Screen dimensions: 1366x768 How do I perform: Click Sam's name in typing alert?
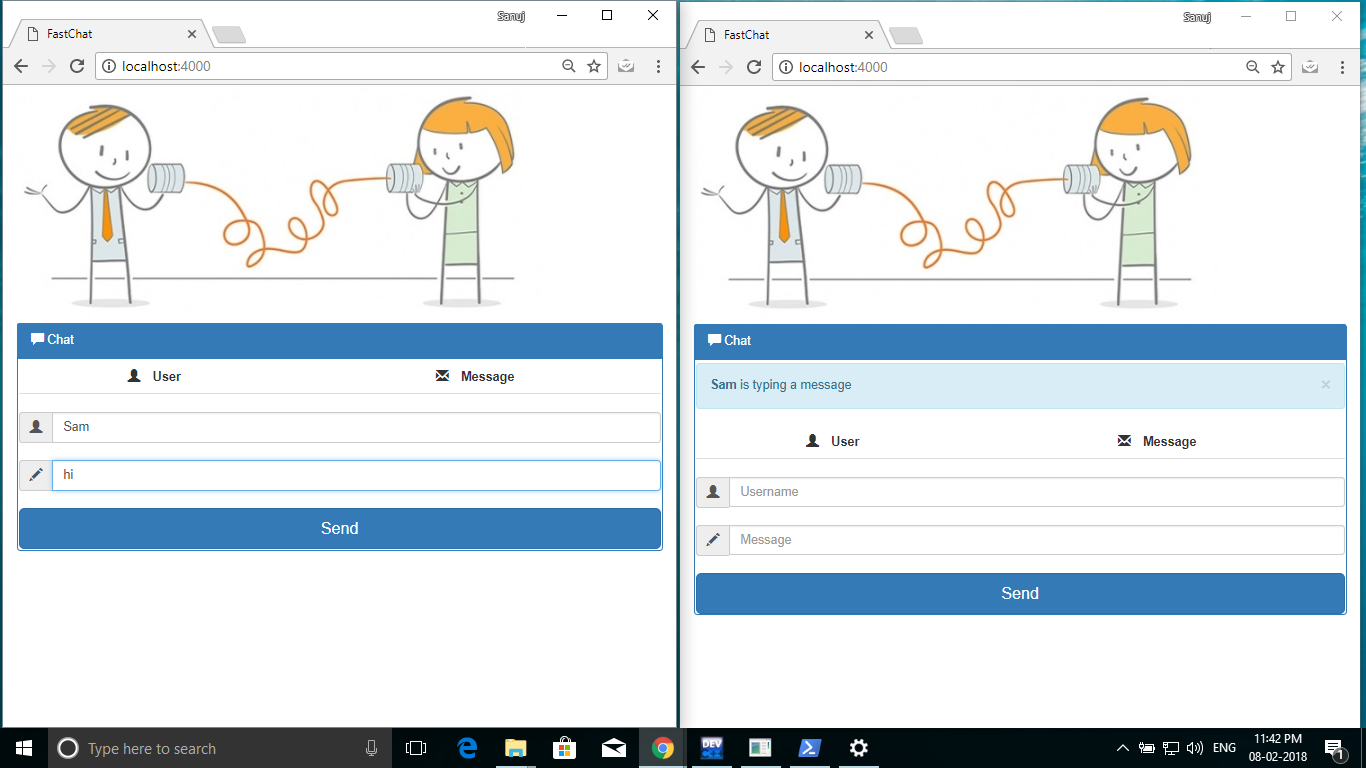pyautogui.click(x=724, y=385)
